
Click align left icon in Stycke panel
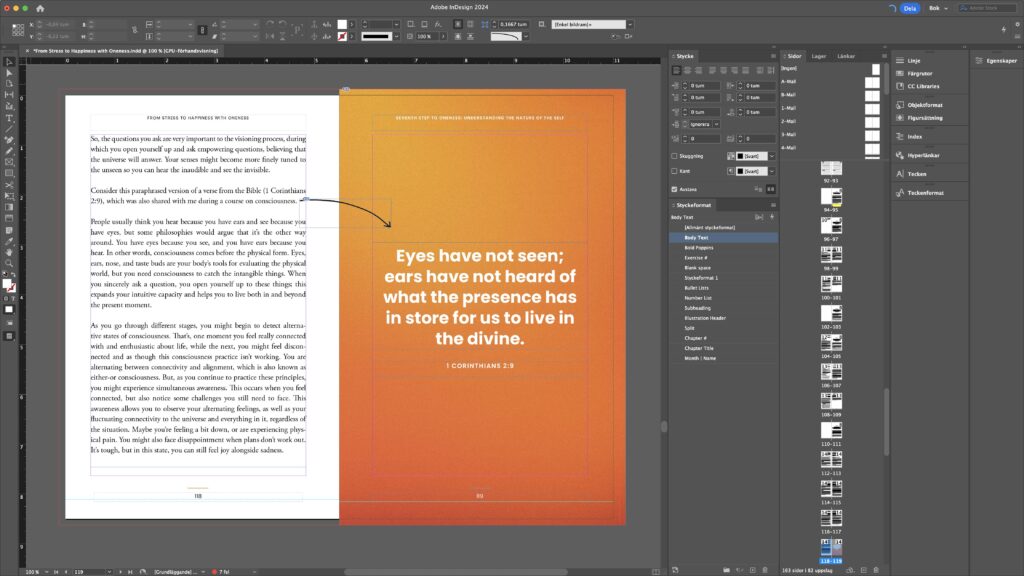coord(677,71)
